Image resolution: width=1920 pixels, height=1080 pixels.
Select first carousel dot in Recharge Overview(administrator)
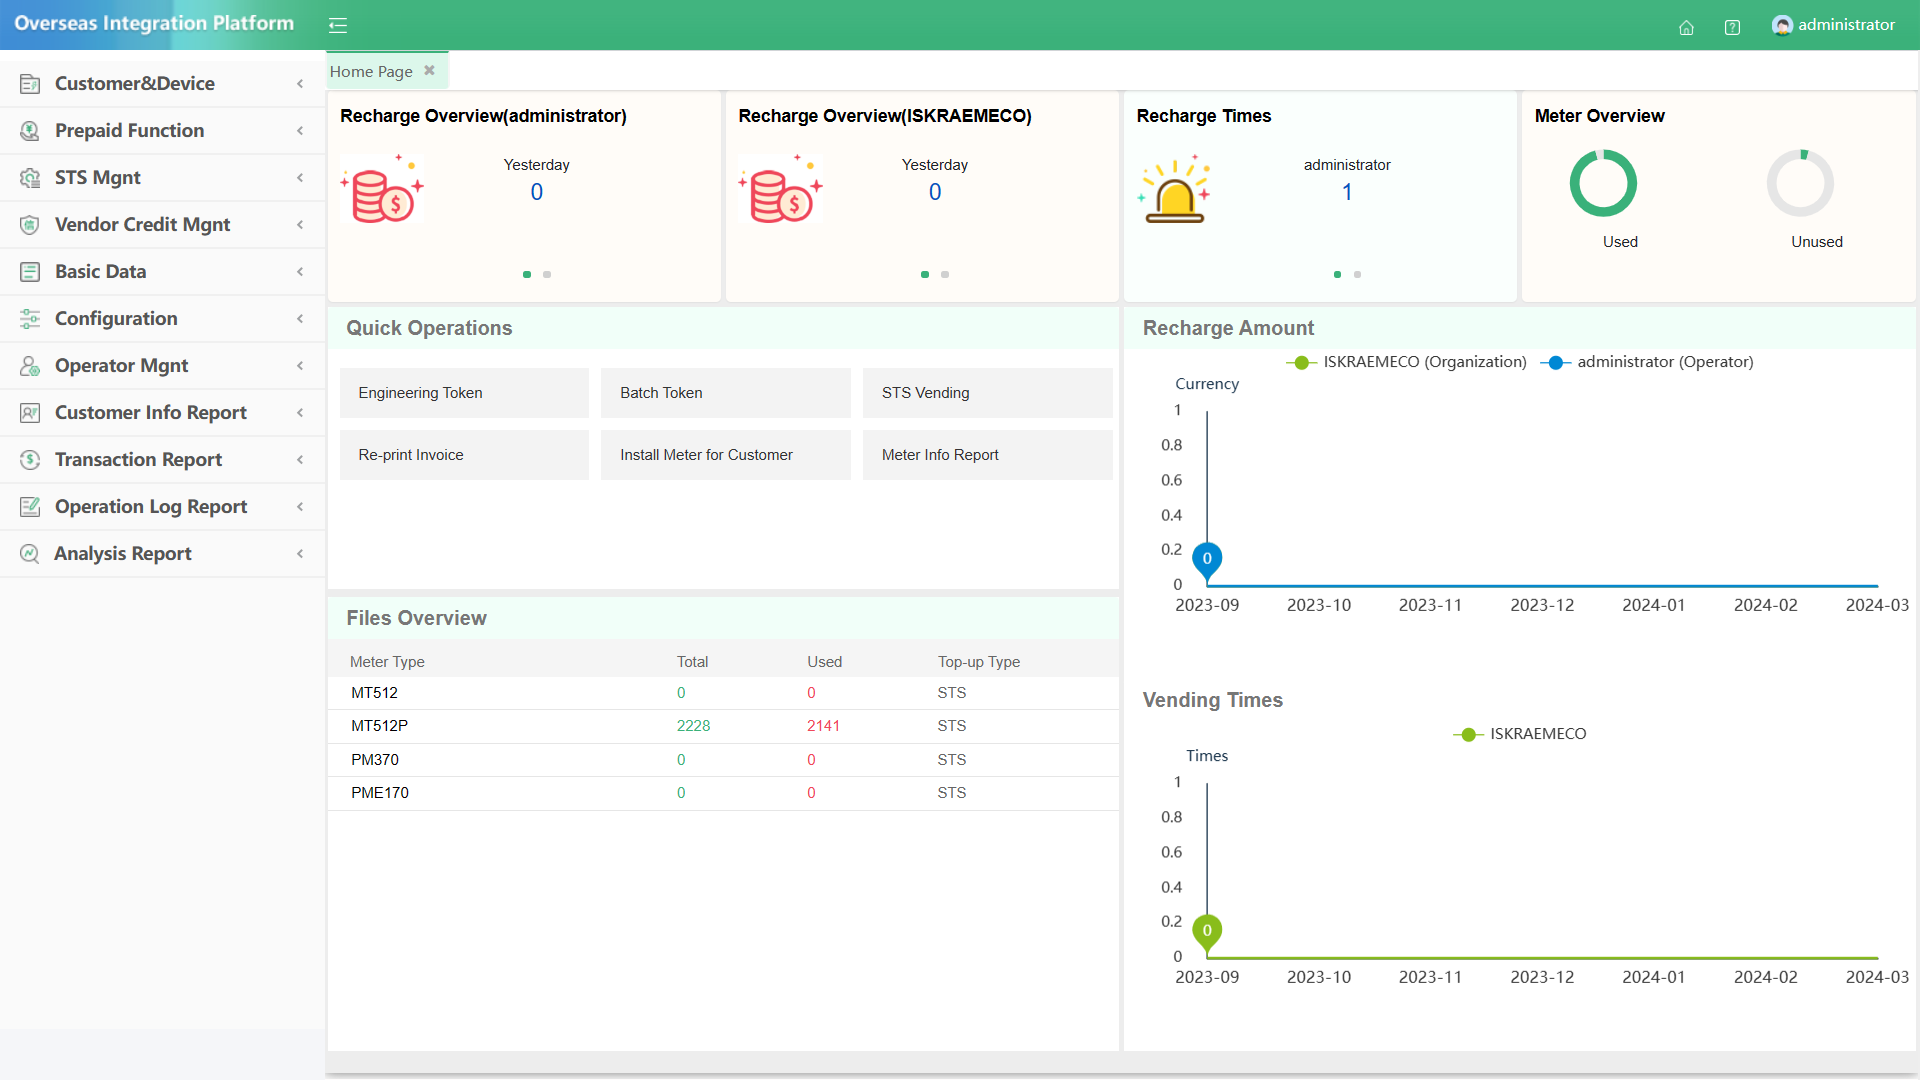527,274
